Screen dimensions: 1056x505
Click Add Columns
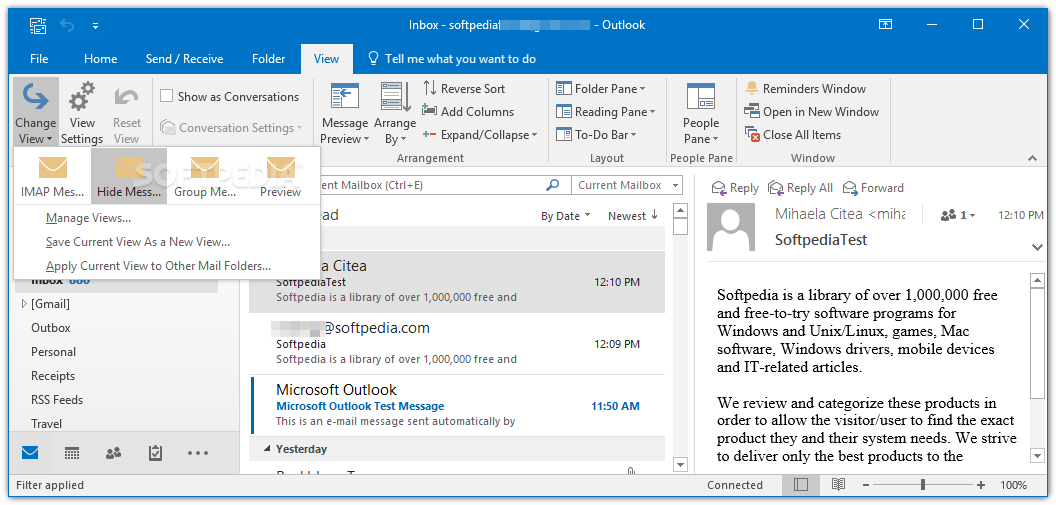pyautogui.click(x=468, y=112)
